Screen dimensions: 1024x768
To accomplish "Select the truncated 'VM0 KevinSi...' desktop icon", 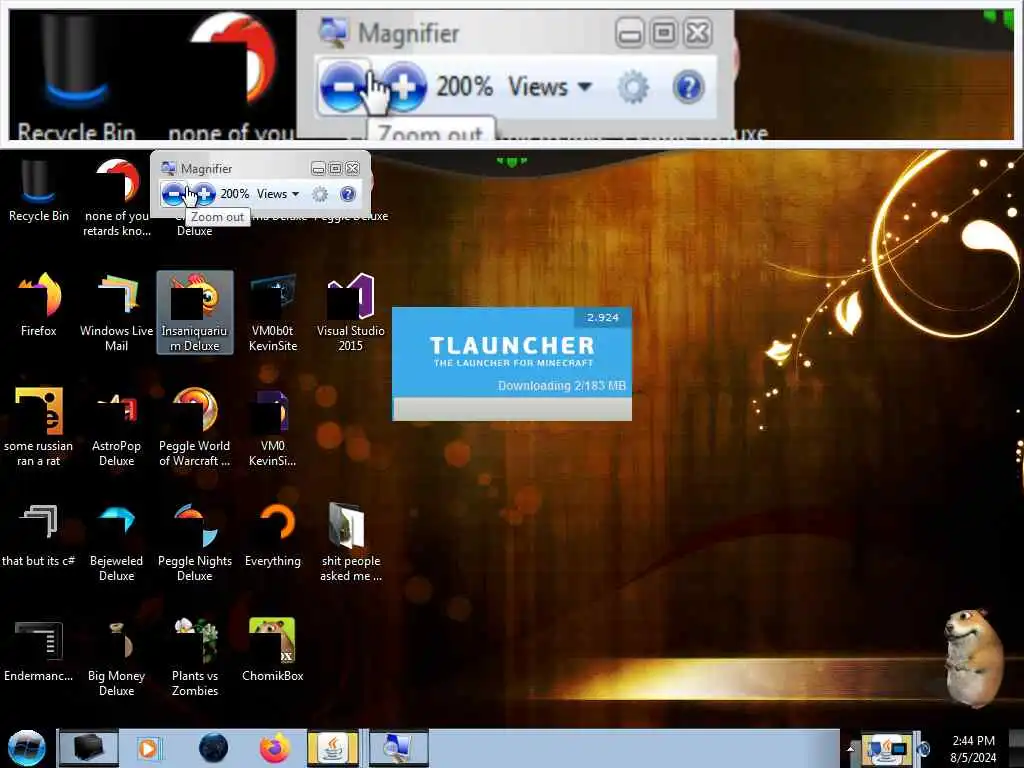I will coord(273,427).
